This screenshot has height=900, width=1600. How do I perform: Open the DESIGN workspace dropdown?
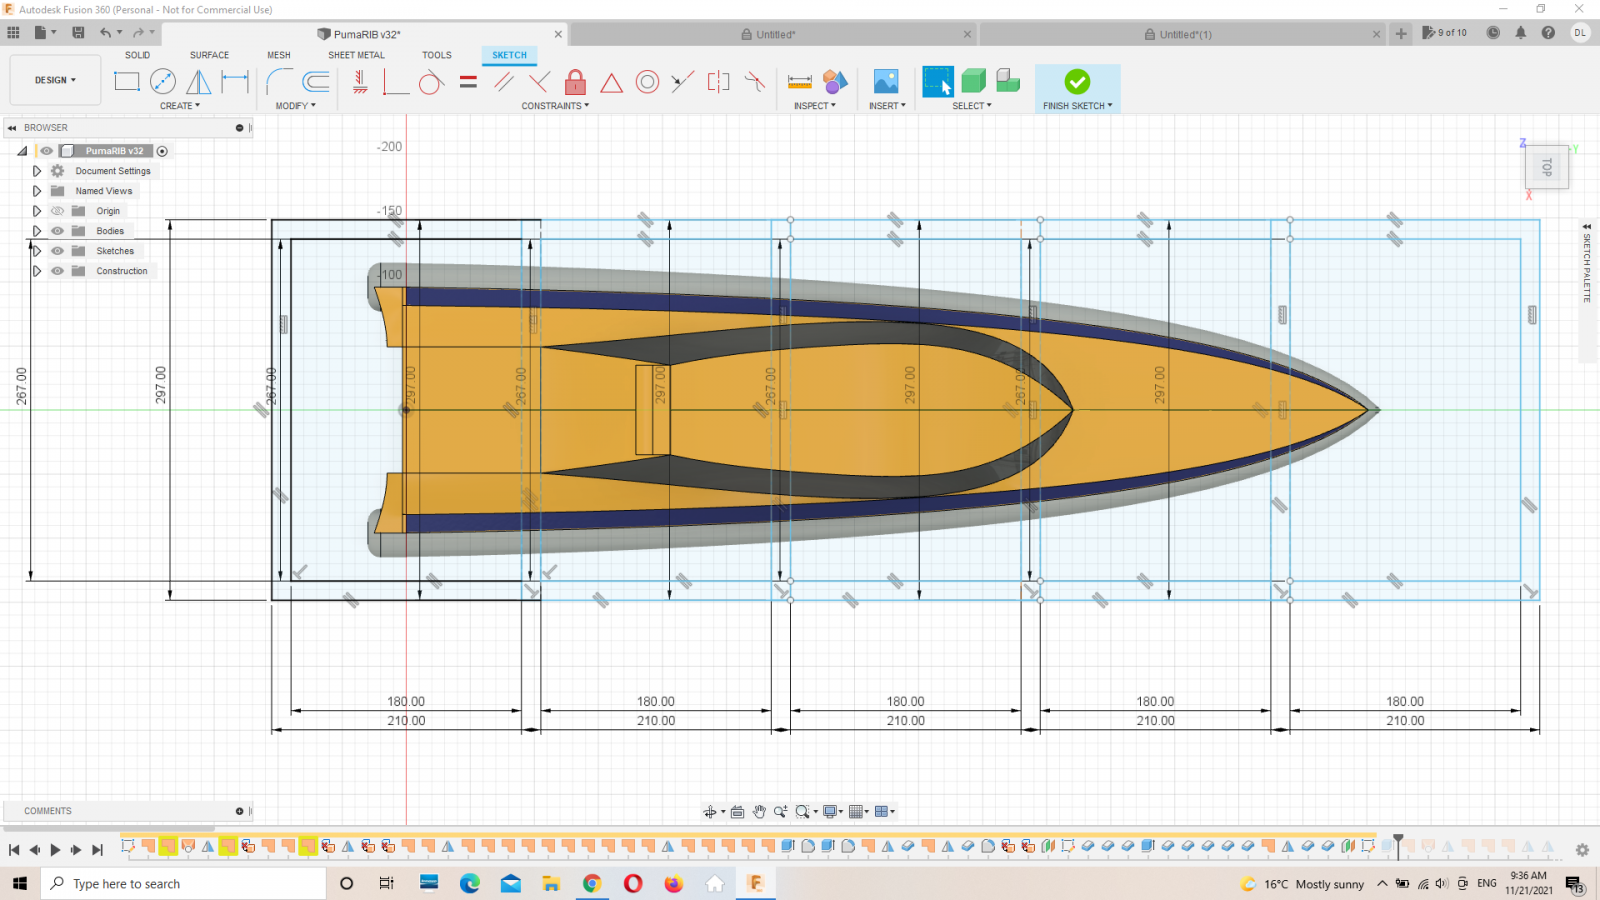point(55,80)
